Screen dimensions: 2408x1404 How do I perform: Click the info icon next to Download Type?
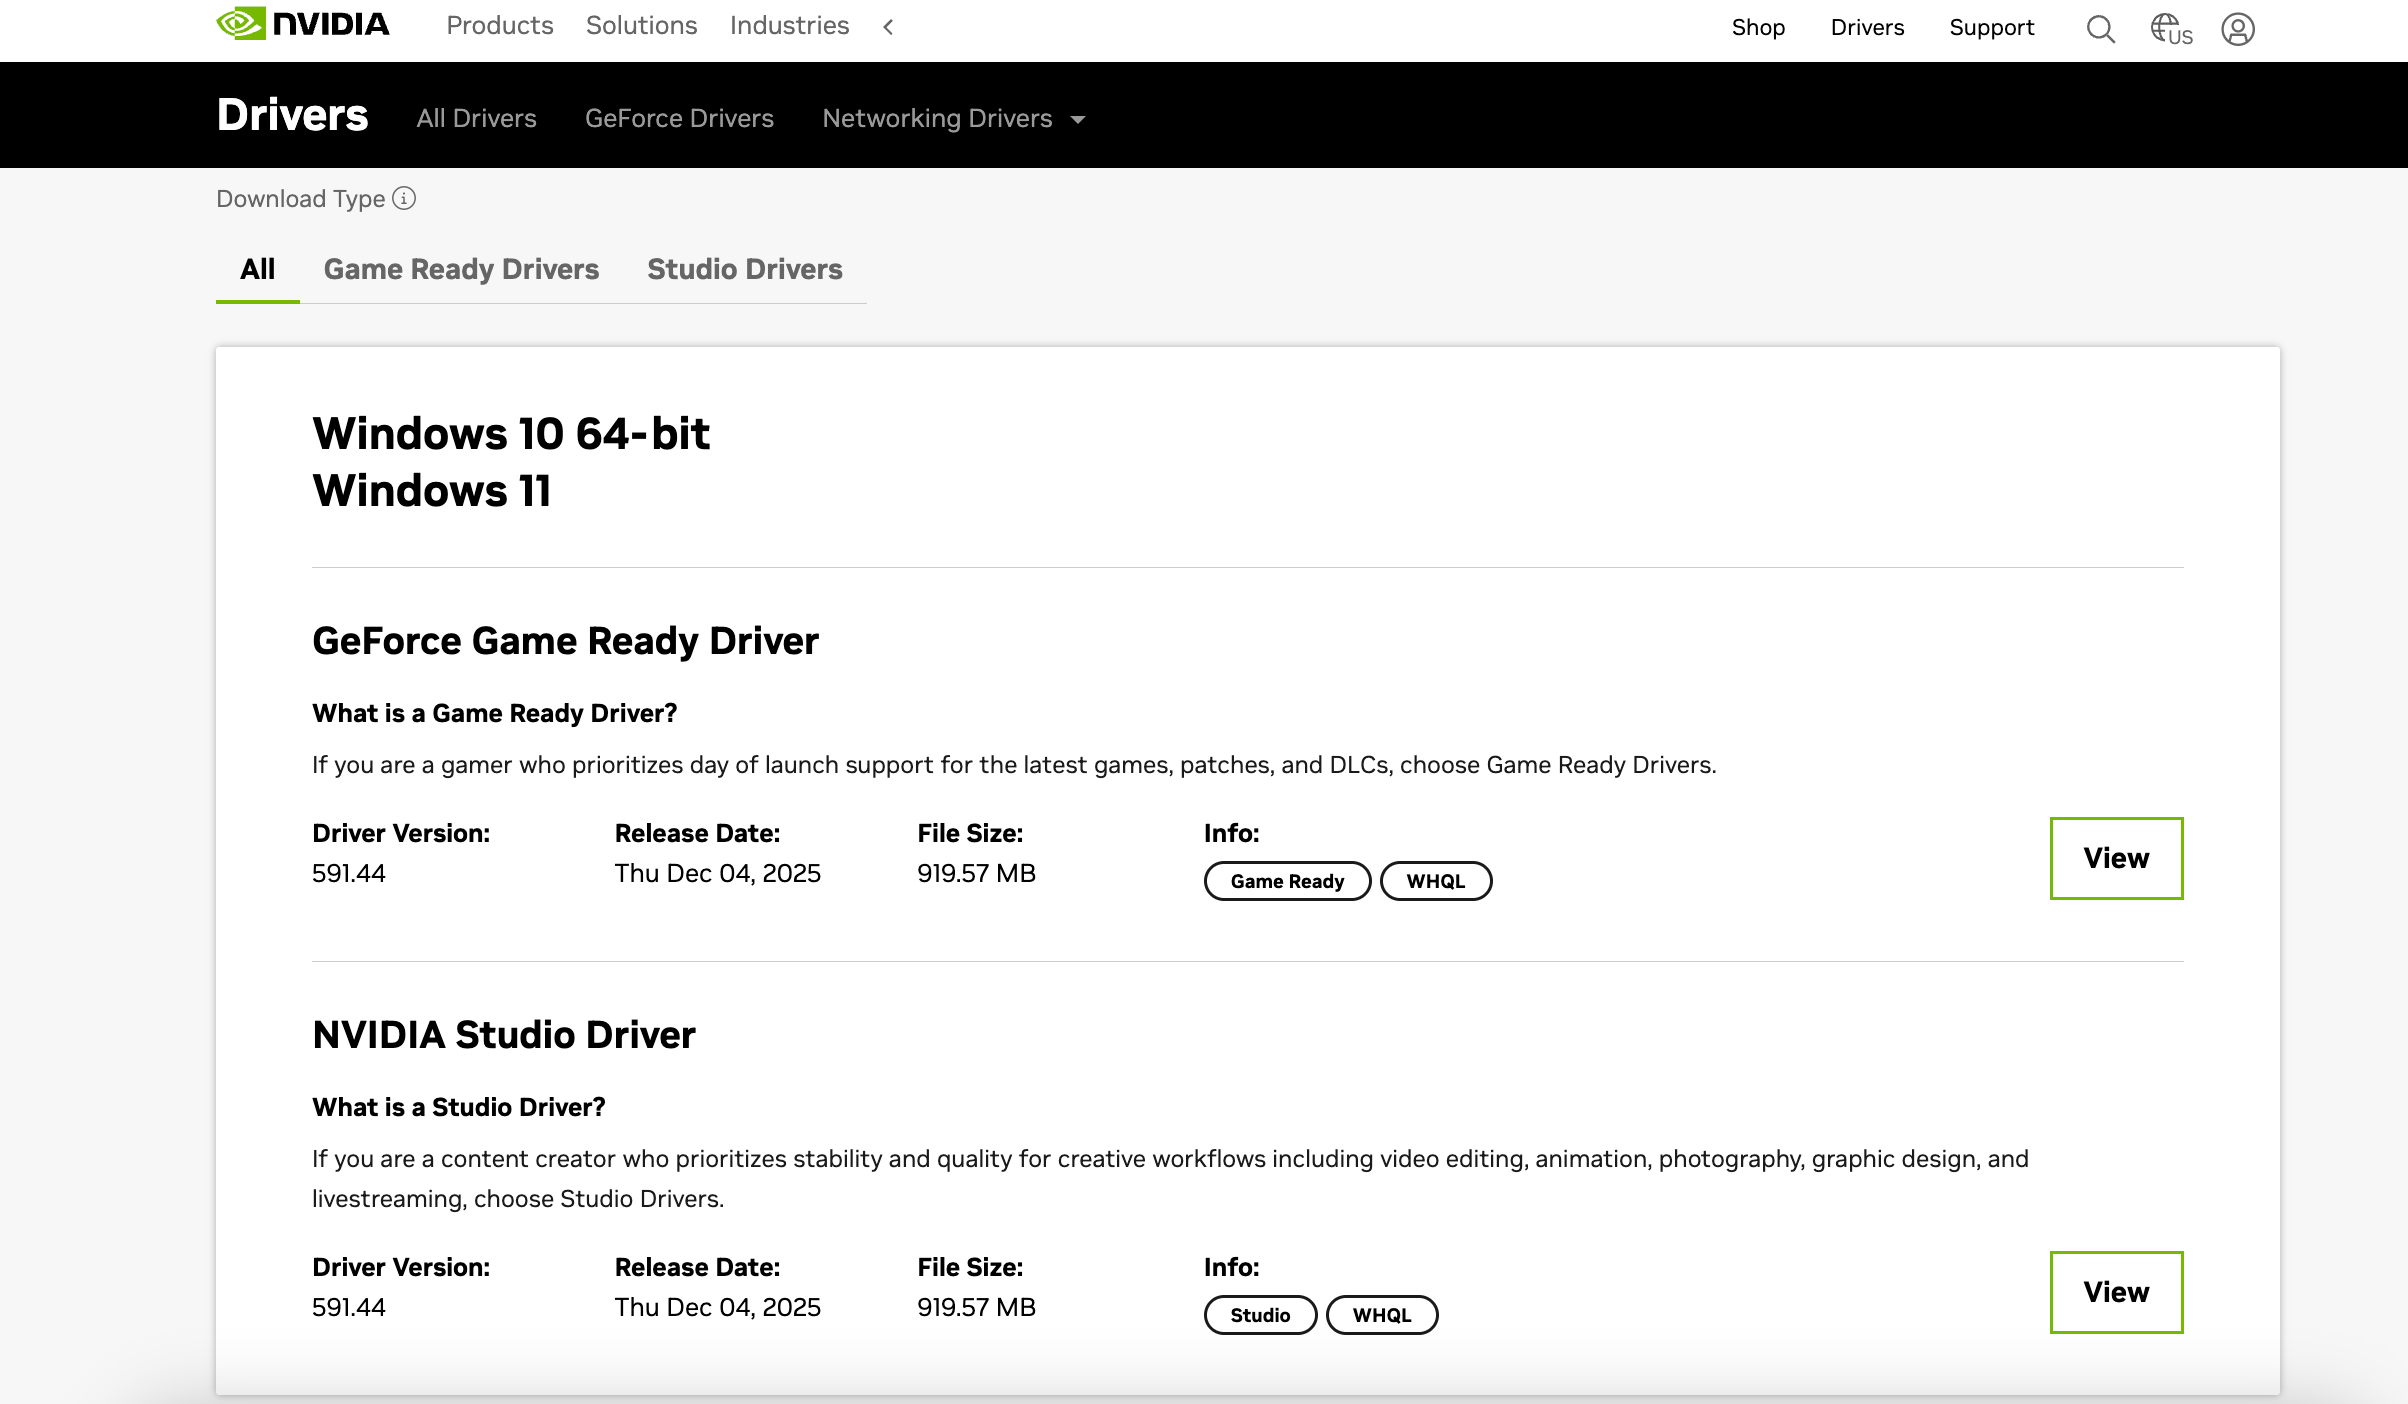pyautogui.click(x=404, y=200)
